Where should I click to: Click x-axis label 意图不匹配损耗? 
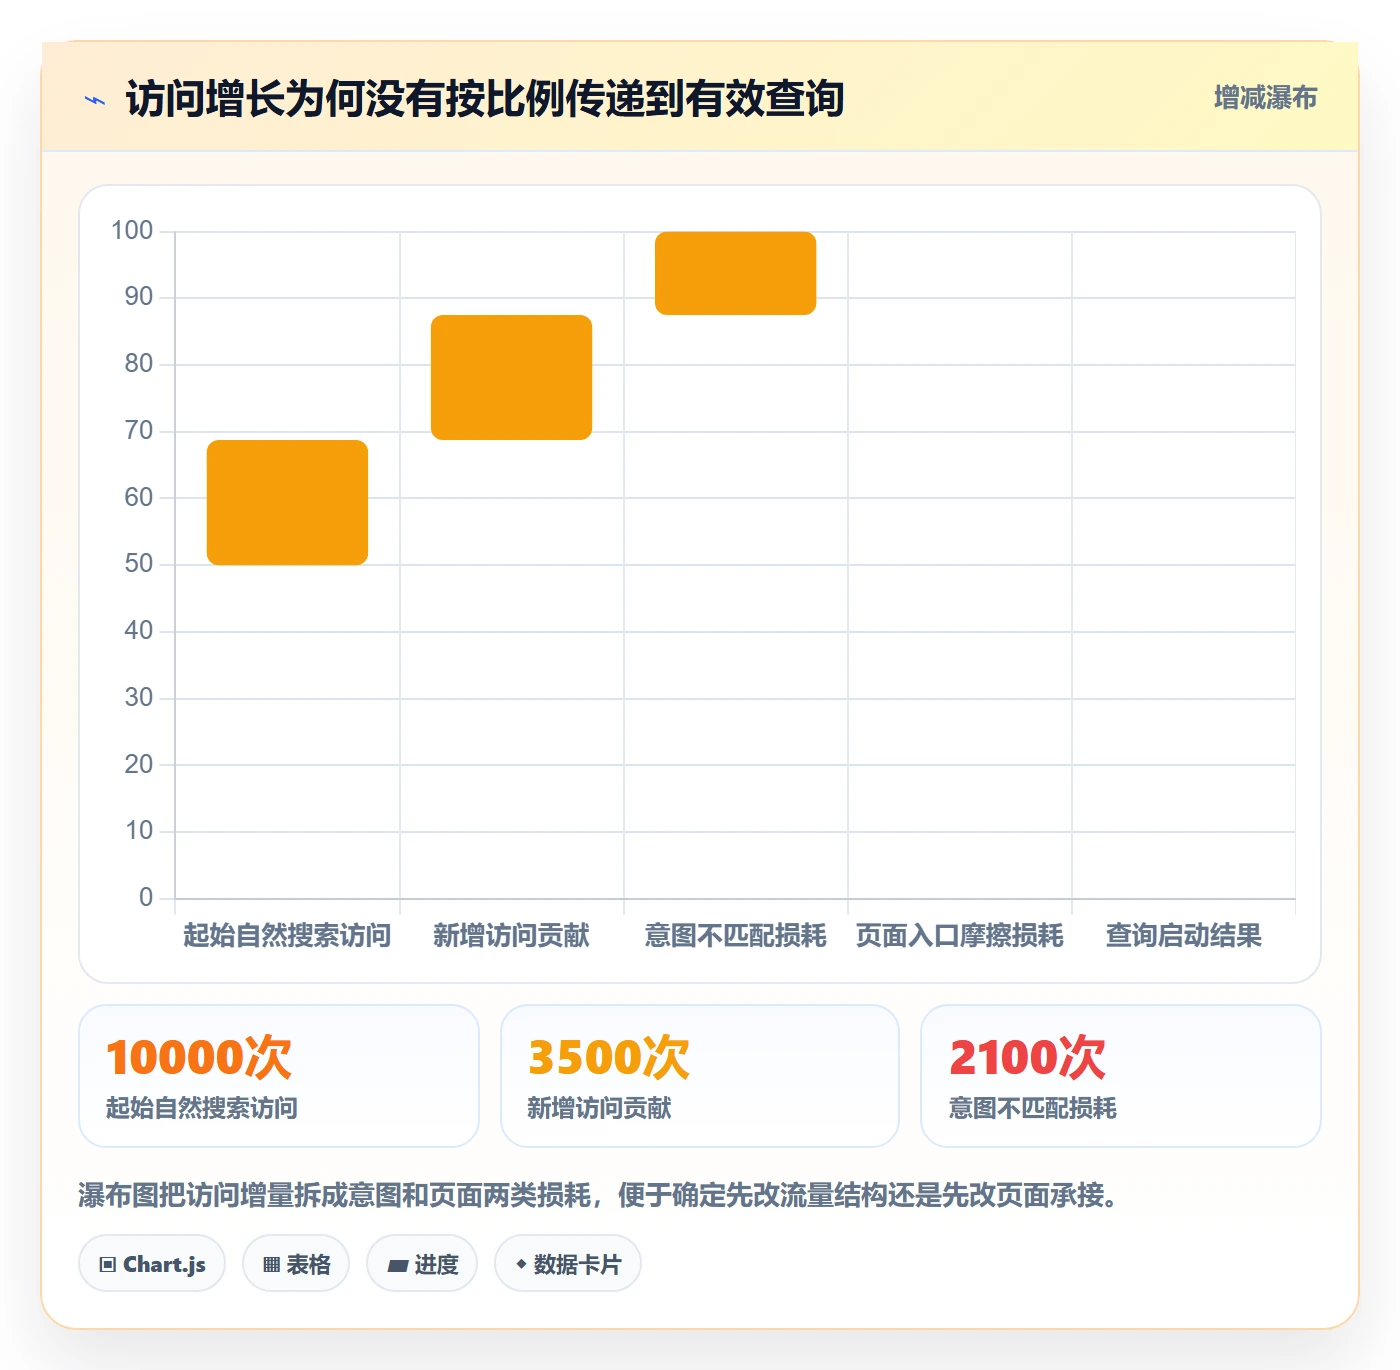point(735,936)
